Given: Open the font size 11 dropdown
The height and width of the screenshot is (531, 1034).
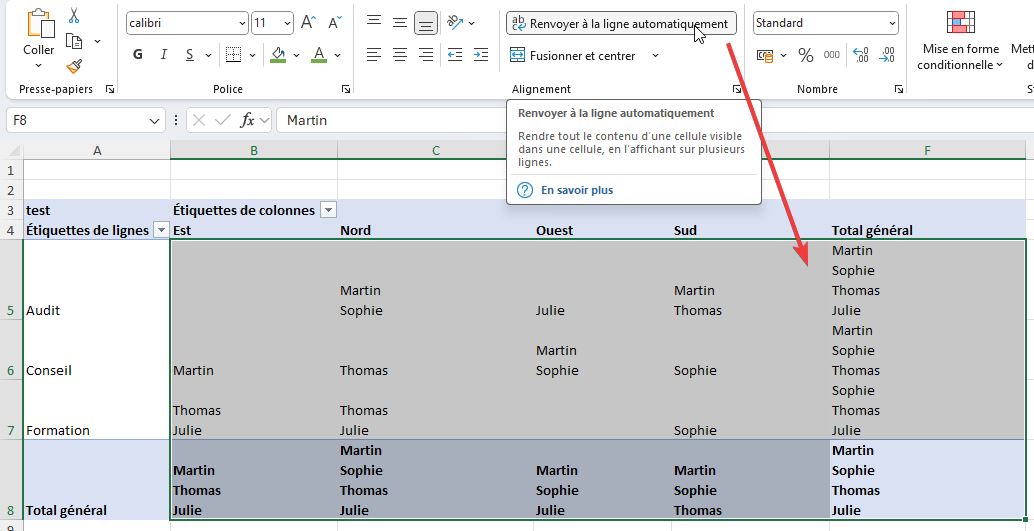Looking at the screenshot, I should coord(287,23).
